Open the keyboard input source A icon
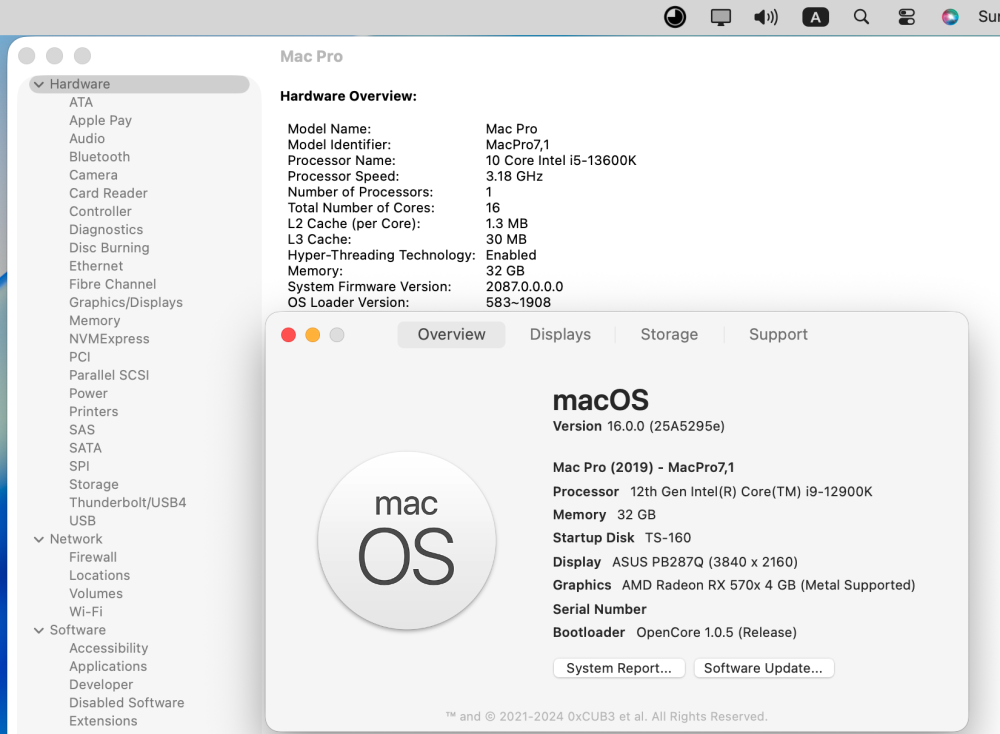The width and height of the screenshot is (1000, 734). [x=816, y=17]
